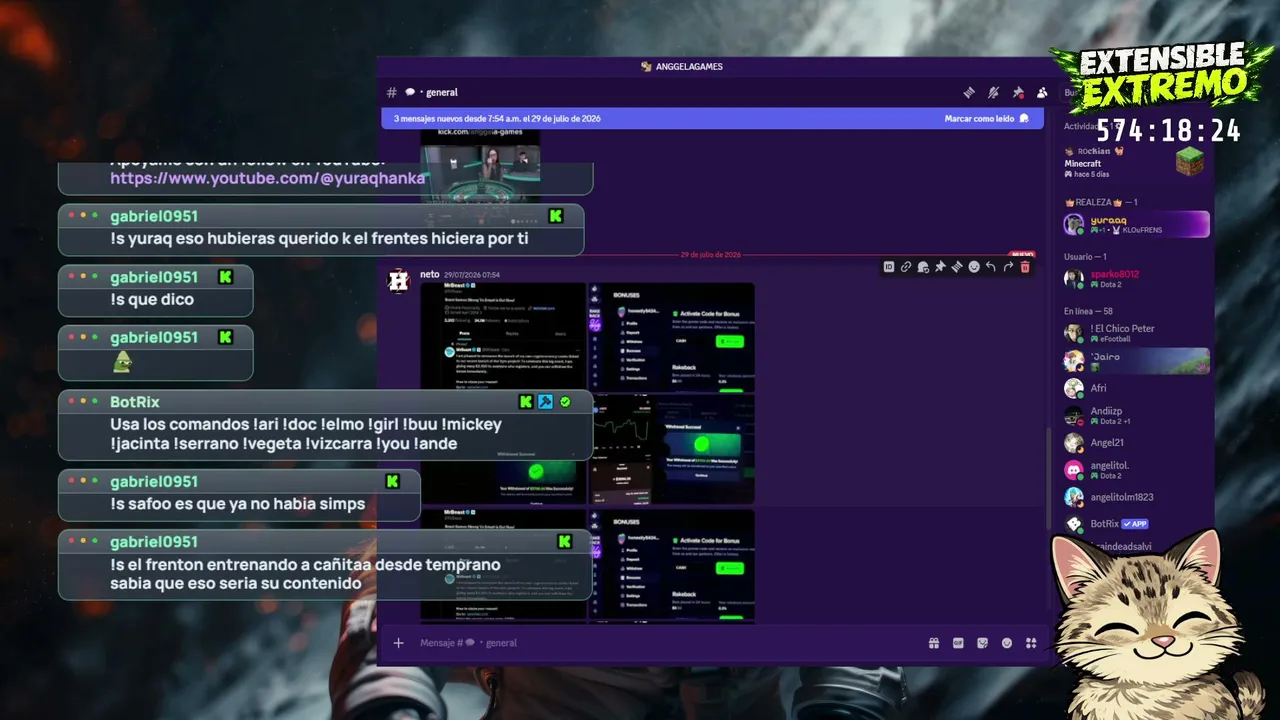
Task: Select BotRix APP in member list
Action: click(x=1136, y=524)
